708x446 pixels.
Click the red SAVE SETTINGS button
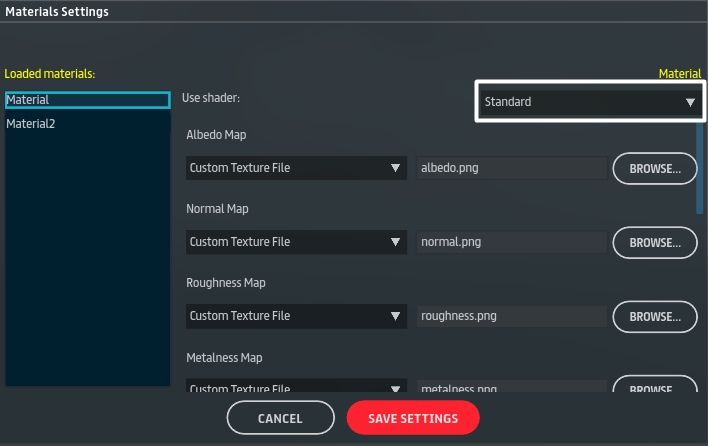click(x=413, y=418)
